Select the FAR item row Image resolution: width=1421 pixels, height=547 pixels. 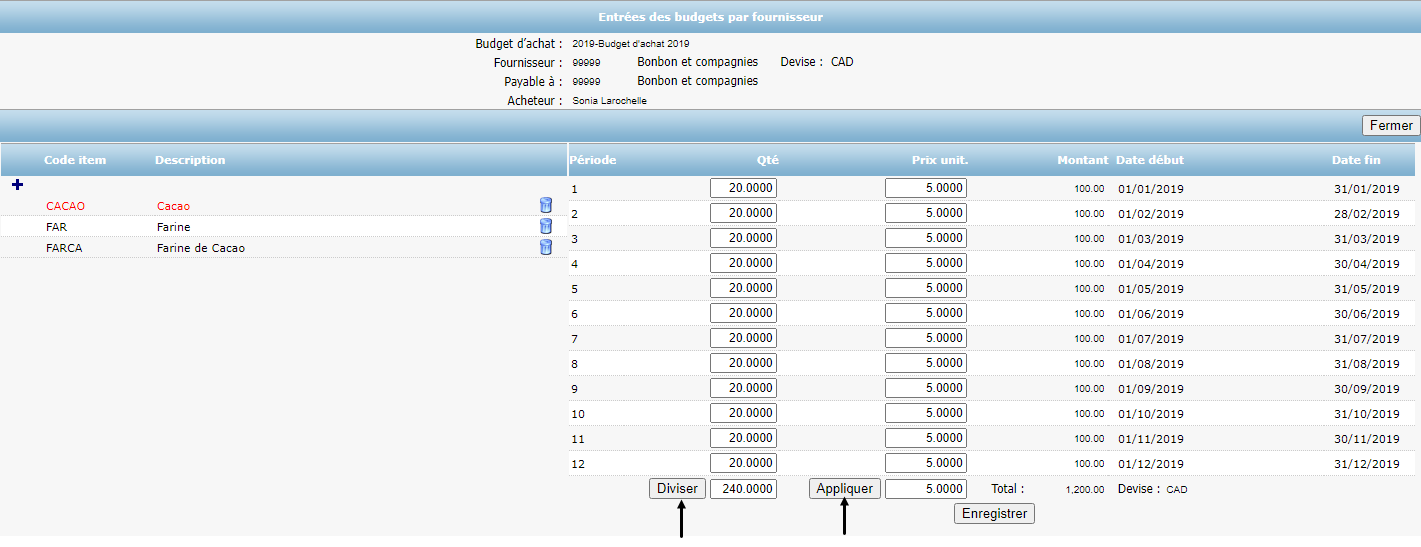pyautogui.click(x=57, y=227)
